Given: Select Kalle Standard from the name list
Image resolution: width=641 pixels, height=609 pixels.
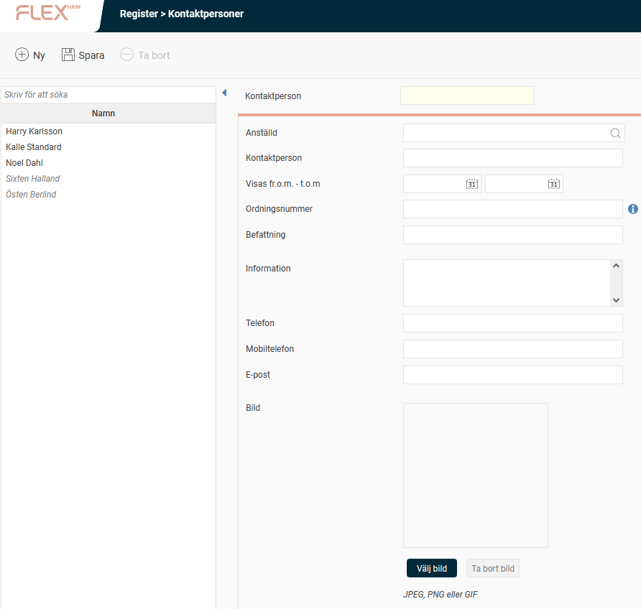Looking at the screenshot, I should [x=33, y=147].
